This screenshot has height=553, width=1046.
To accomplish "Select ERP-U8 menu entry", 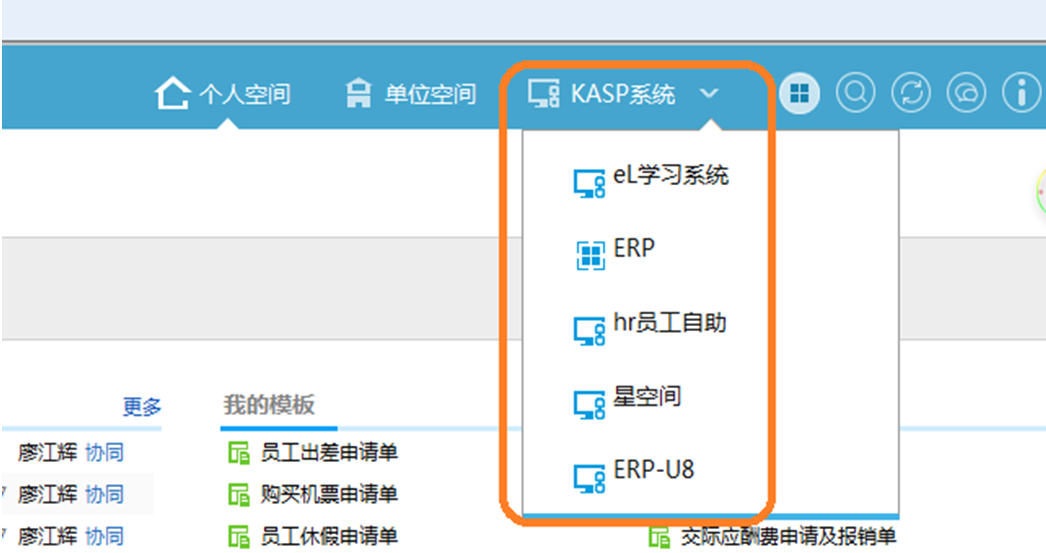I will click(653, 471).
